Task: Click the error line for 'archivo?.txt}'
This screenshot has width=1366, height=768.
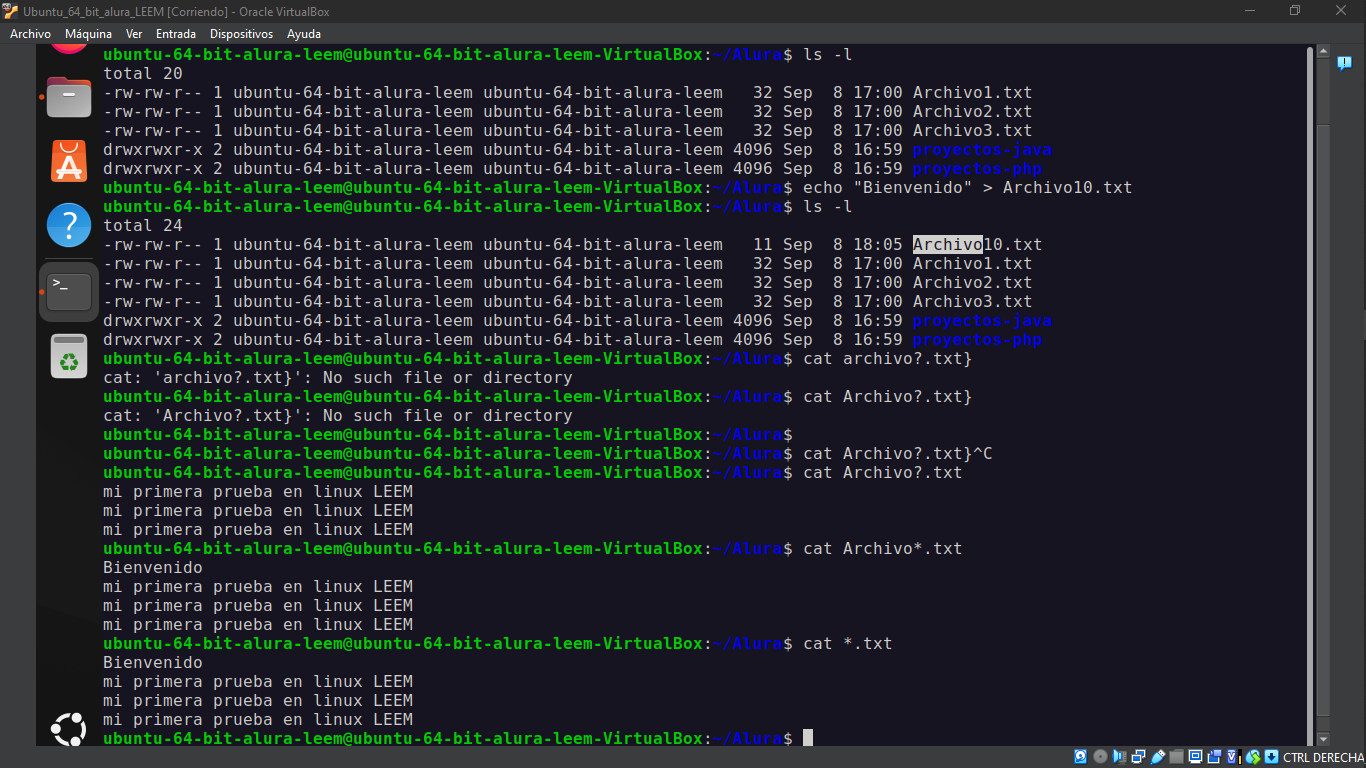Action: [x=338, y=377]
